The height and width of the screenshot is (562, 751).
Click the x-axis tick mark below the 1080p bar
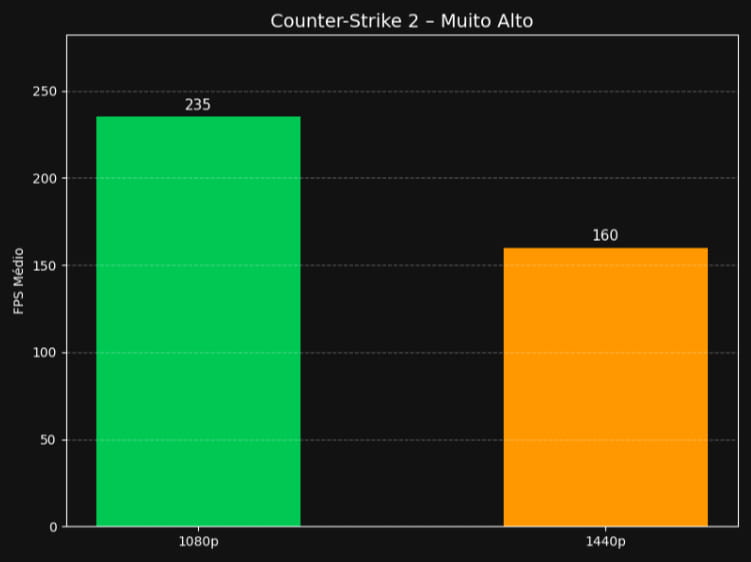tap(198, 529)
